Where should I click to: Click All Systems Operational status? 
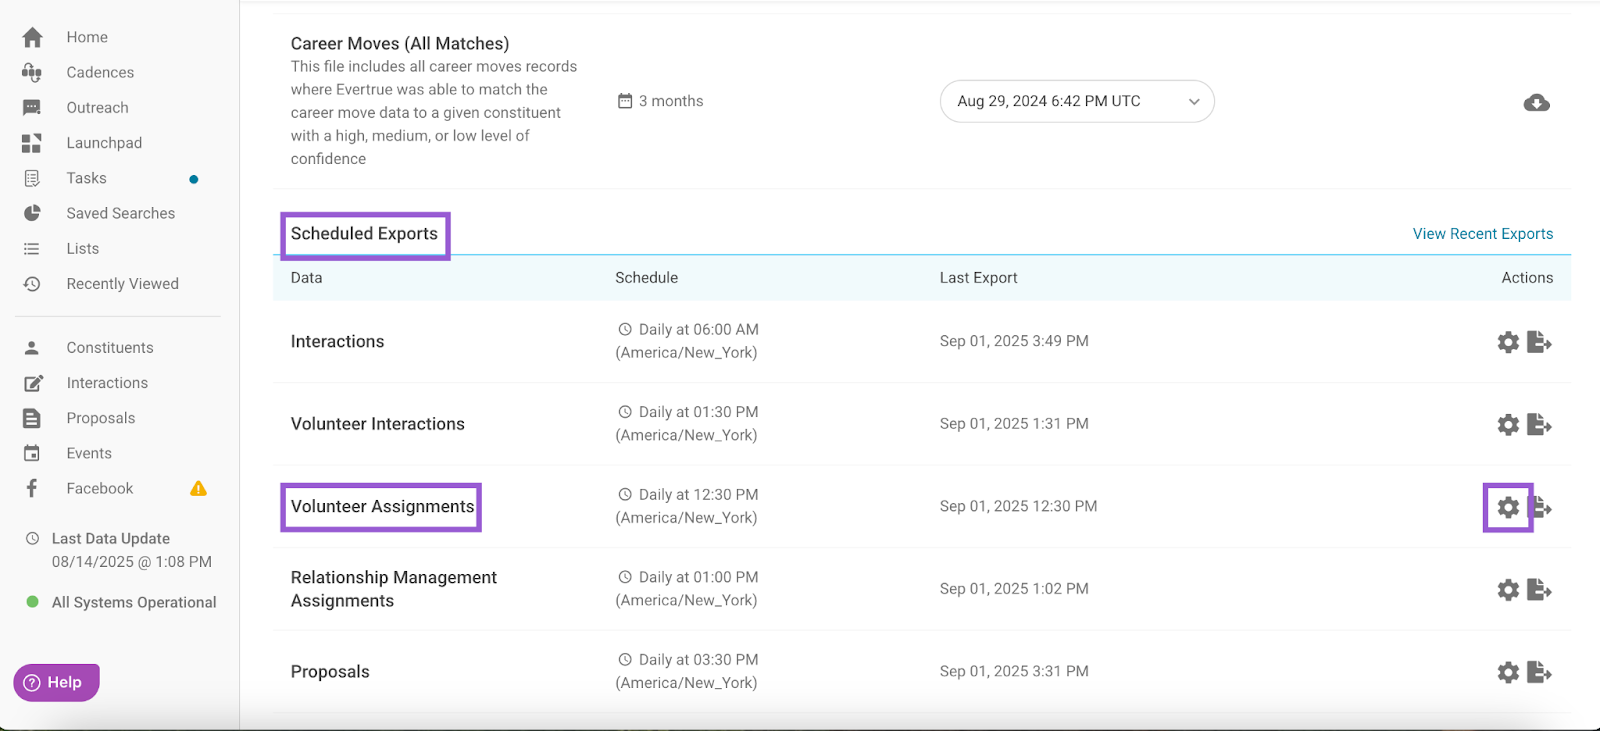(x=121, y=602)
